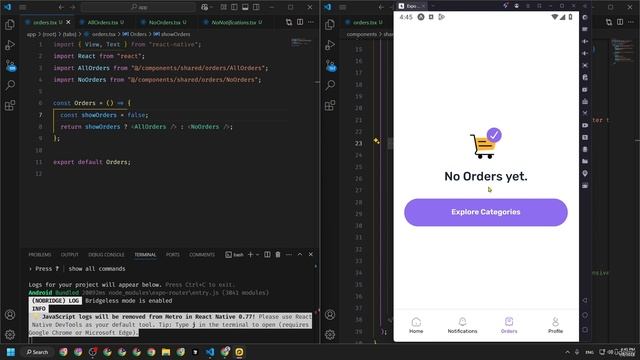The image size is (640, 360).
Task: Open Explorer in left VS Code window
Action: [10, 24]
